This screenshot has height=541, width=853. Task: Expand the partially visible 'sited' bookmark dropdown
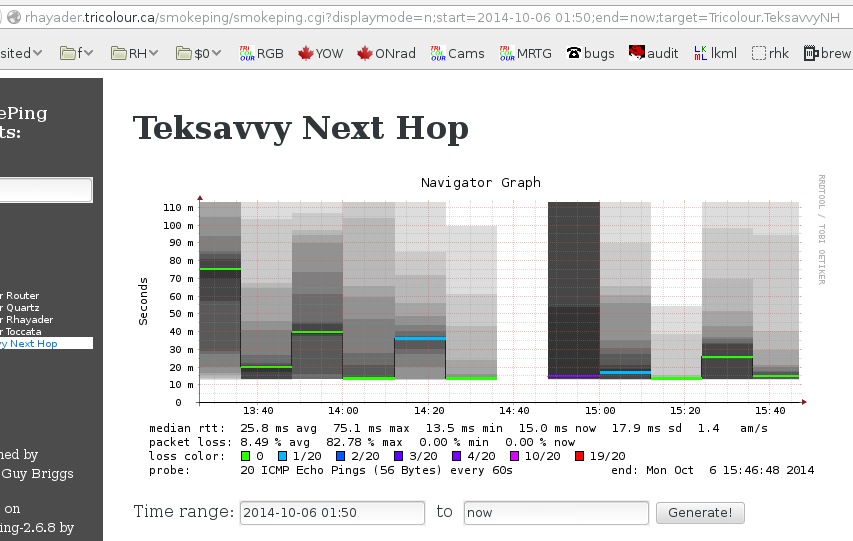[x=21, y=53]
